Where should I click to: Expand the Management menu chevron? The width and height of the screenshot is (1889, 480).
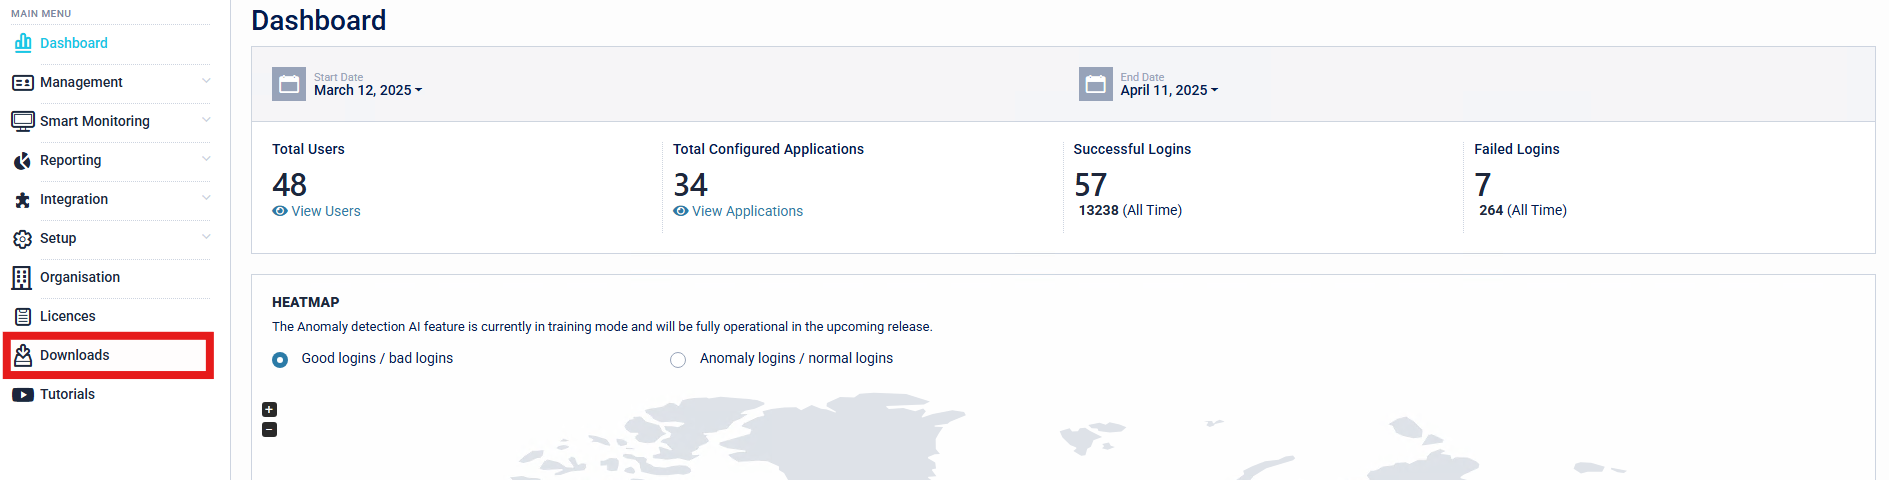(206, 81)
